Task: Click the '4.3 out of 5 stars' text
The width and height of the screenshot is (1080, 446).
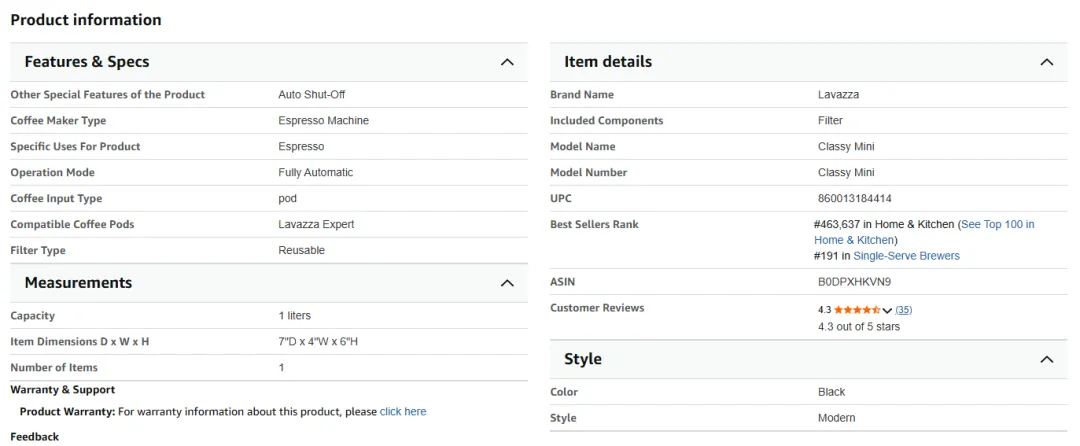Action: click(859, 327)
